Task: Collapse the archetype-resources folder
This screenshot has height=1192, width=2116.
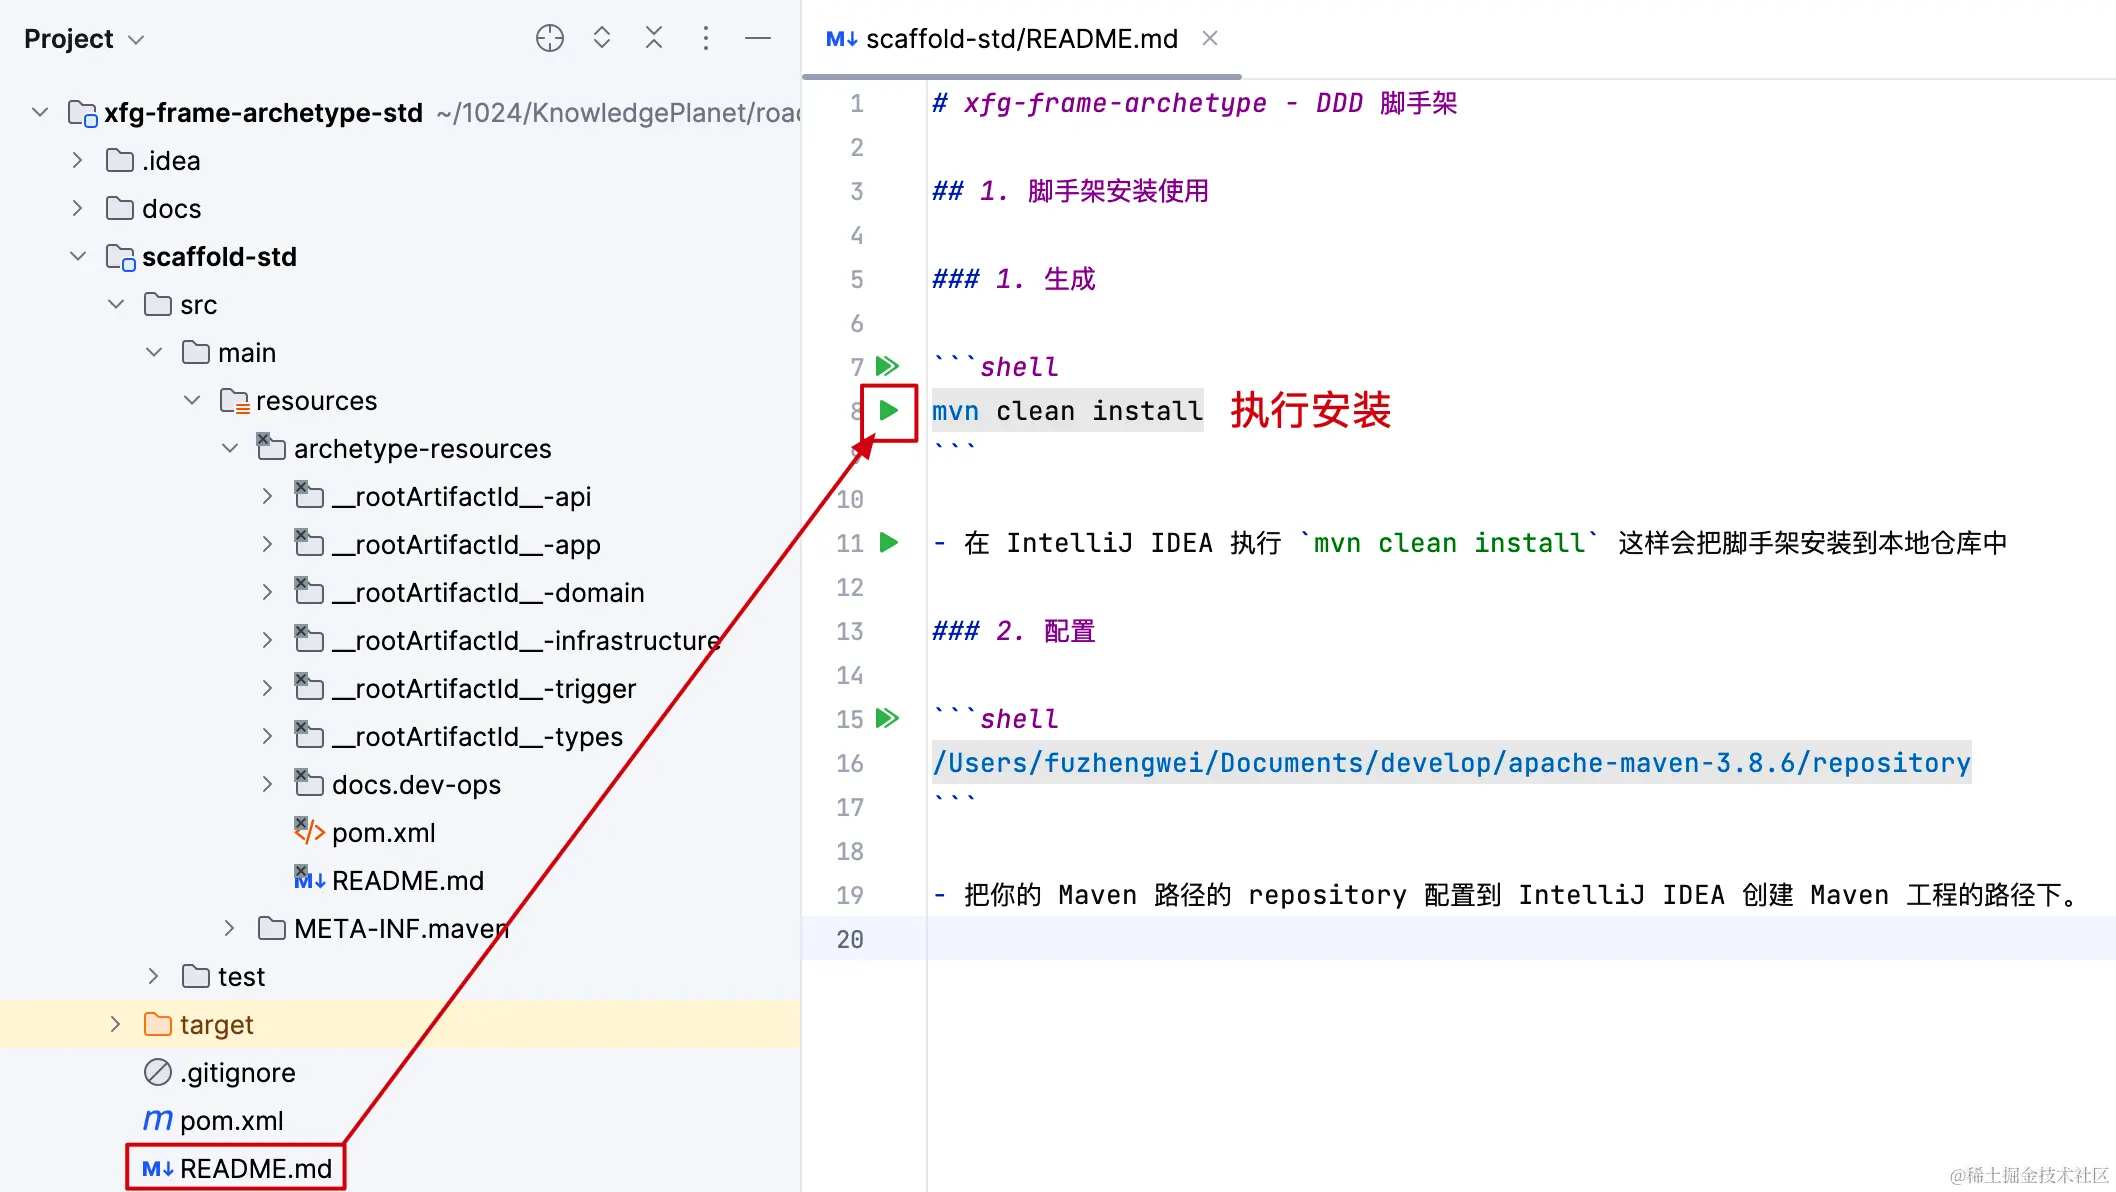Action: click(230, 448)
